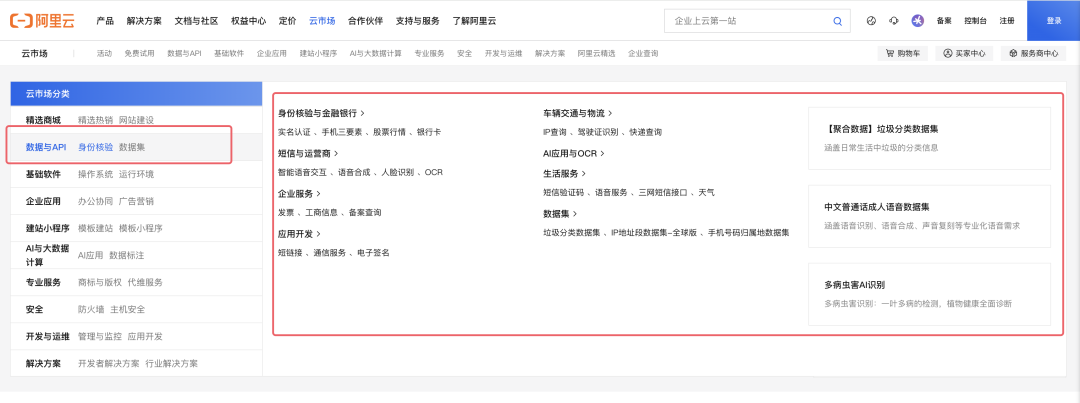Open 服务商中心 provider center
Viewport: 1080px width, 403px height.
click(1033, 53)
